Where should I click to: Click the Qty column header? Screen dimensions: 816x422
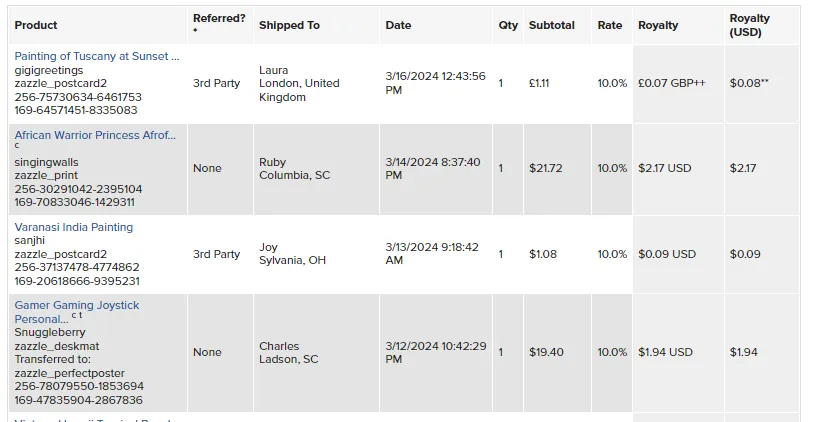(508, 25)
